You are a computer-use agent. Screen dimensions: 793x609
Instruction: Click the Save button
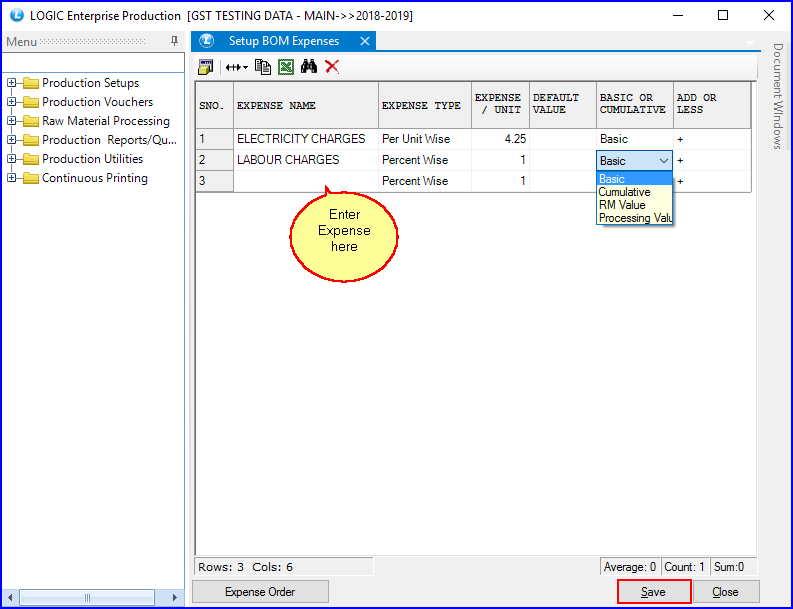[653, 592]
